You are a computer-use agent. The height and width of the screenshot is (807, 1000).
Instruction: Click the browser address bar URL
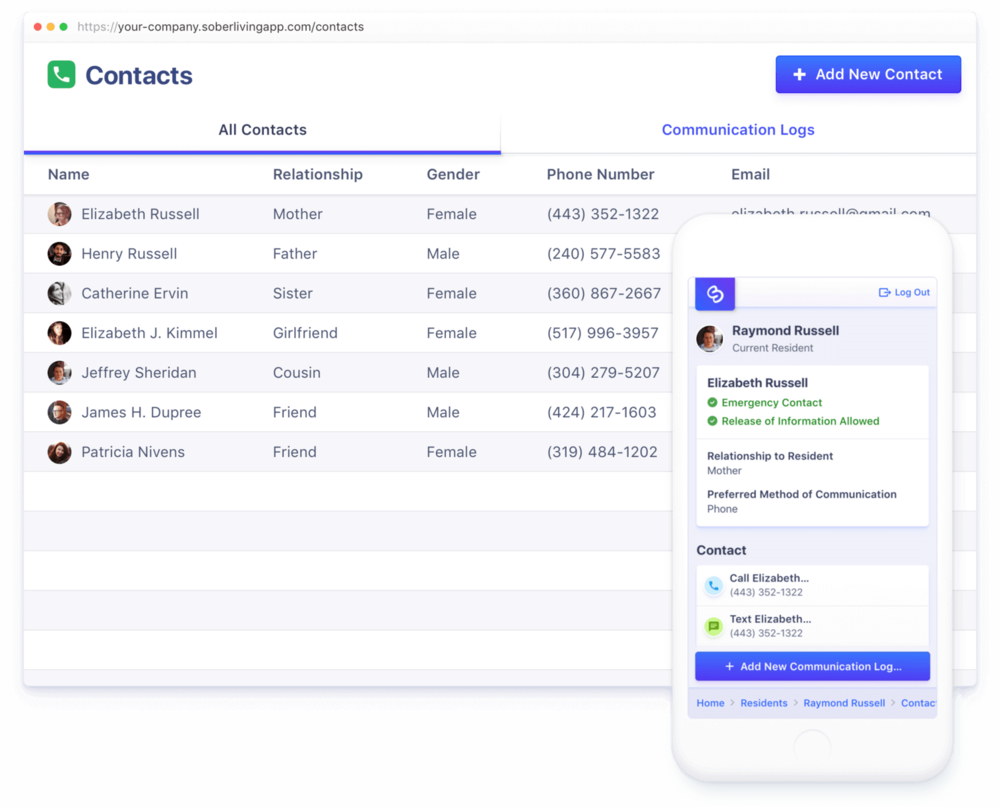(x=220, y=27)
